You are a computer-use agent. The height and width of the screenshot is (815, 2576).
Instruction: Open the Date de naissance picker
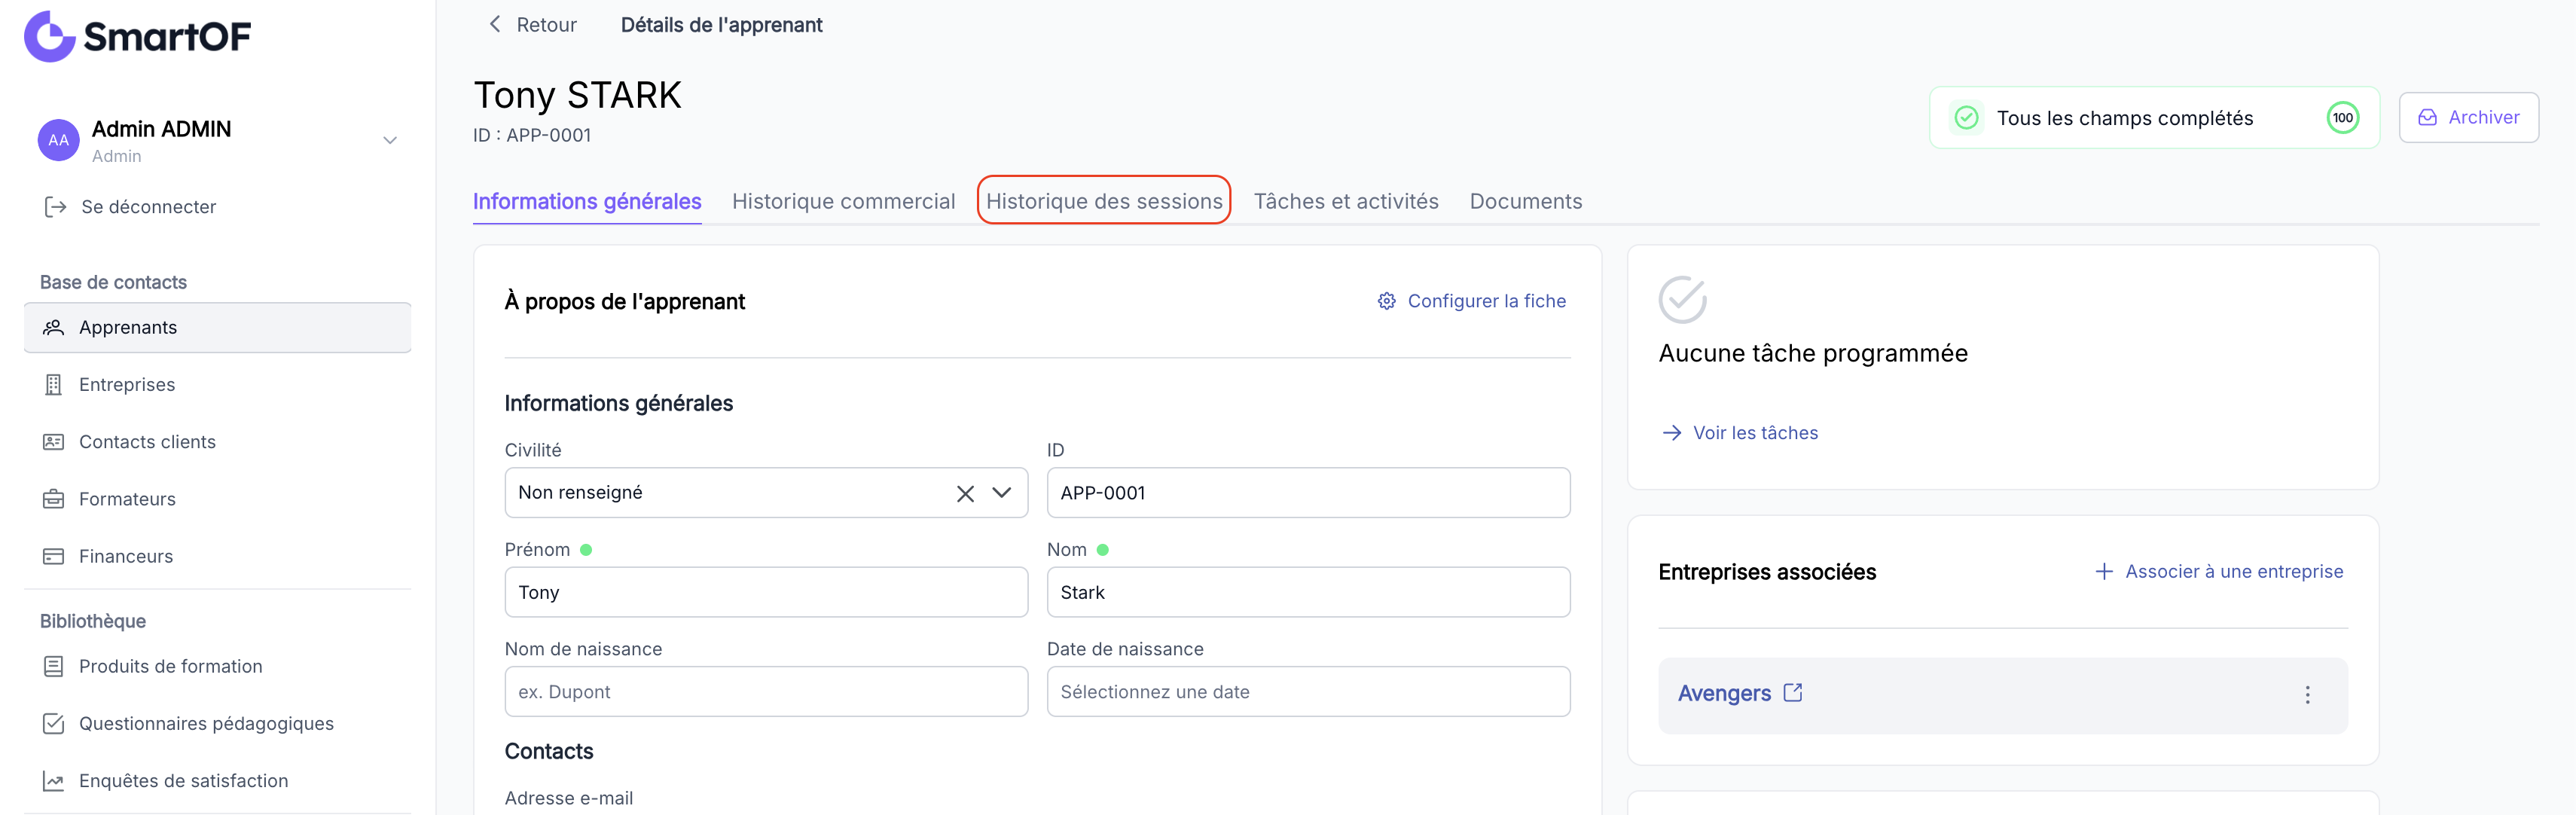coord(1308,691)
